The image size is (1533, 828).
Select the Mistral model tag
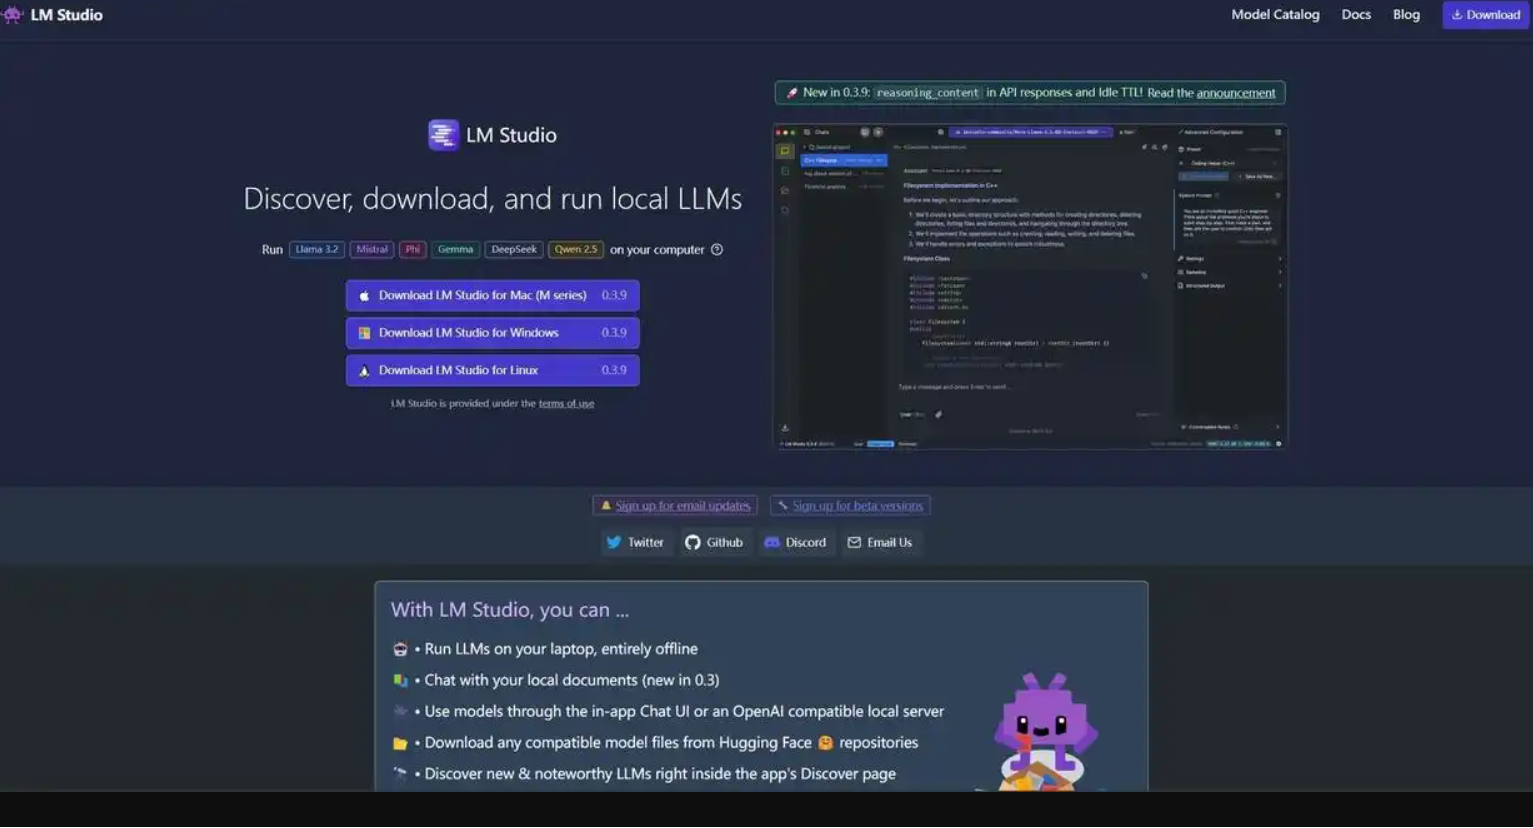pyautogui.click(x=372, y=250)
